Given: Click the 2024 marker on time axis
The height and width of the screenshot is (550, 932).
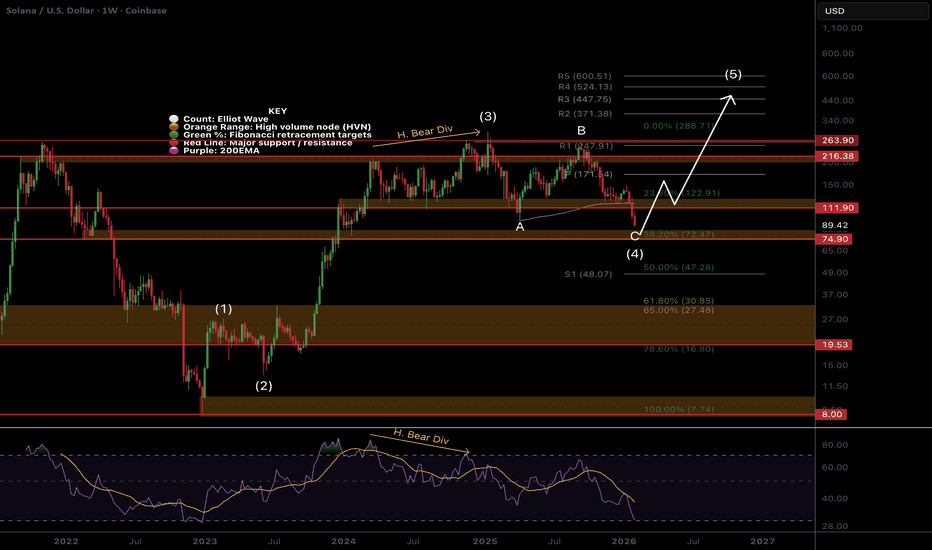Looking at the screenshot, I should pyautogui.click(x=343, y=540).
